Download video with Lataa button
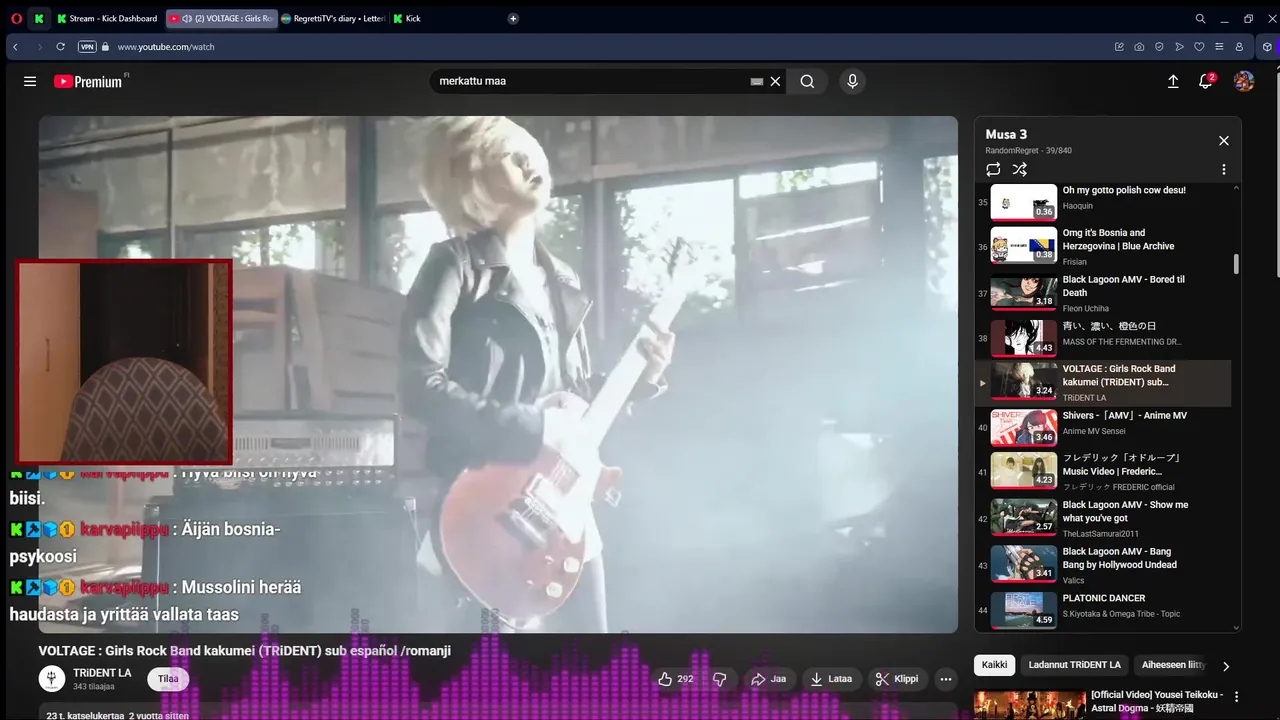This screenshot has width=1280, height=720. [x=831, y=679]
